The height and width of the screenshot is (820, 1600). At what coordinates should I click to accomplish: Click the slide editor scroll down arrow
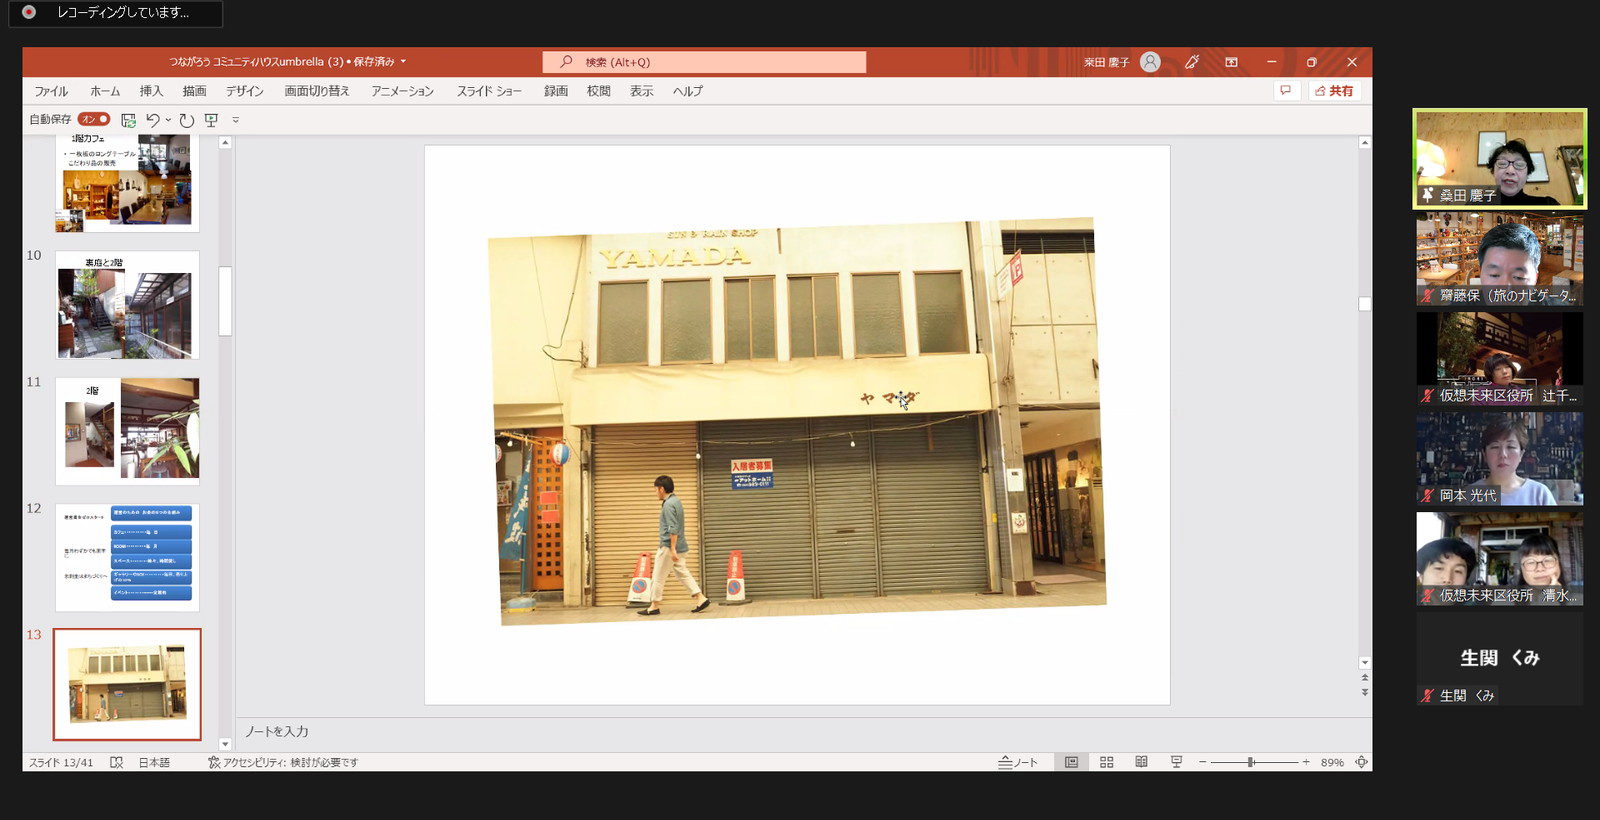[1364, 663]
